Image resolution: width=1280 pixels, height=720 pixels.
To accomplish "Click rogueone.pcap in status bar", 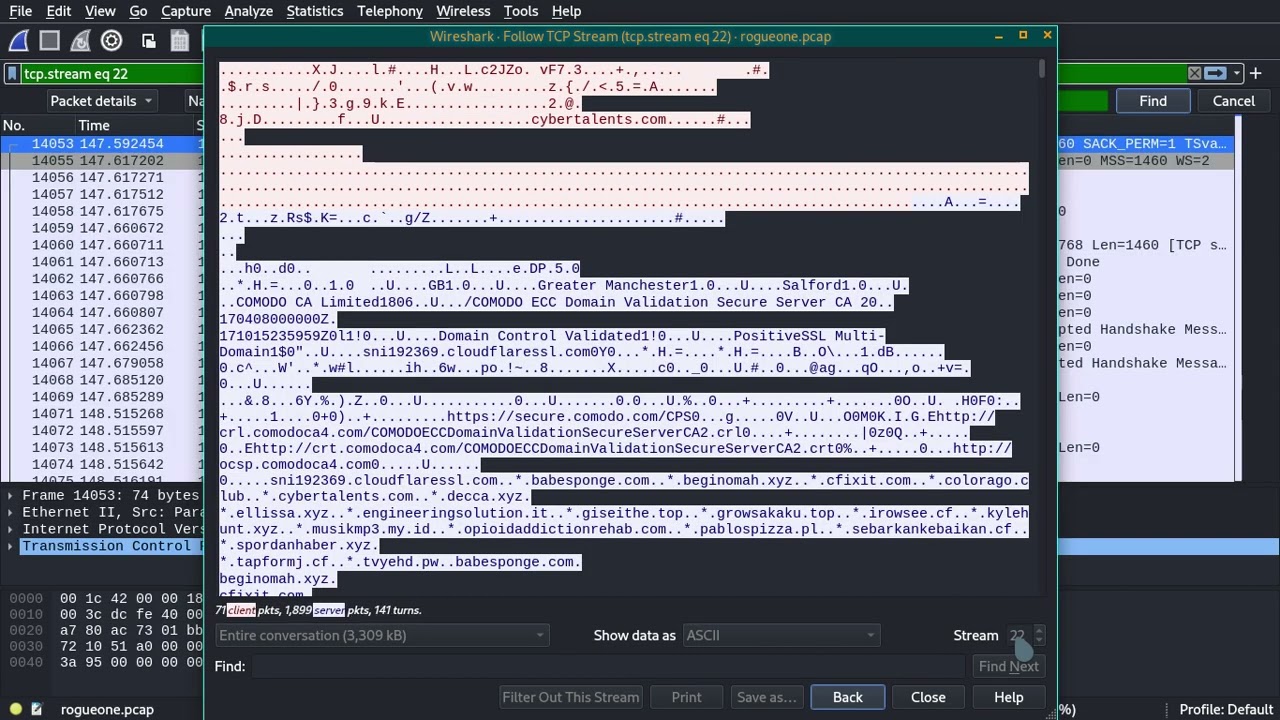I will tap(107, 710).
